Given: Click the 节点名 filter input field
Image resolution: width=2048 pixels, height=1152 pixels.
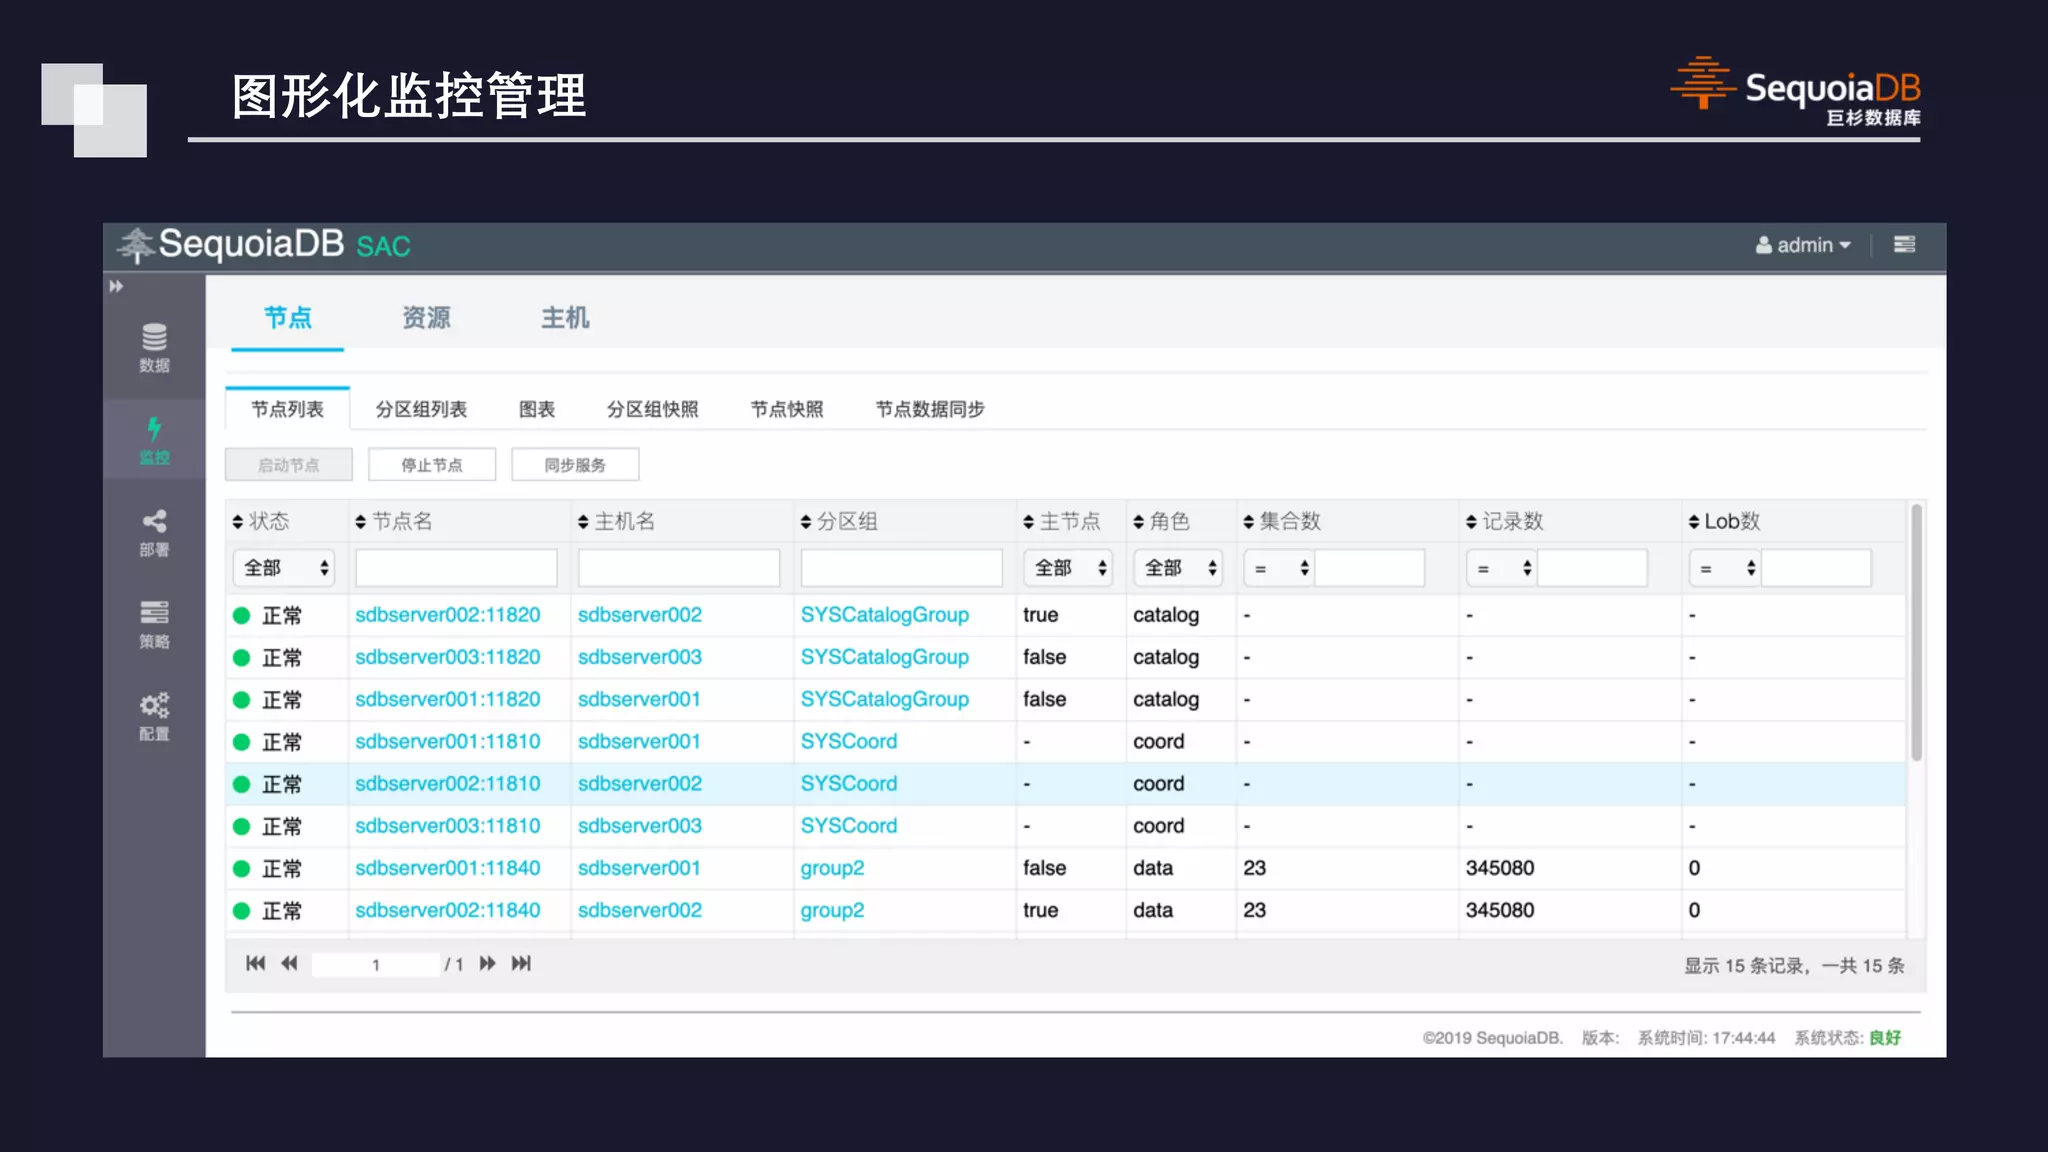Looking at the screenshot, I should pos(456,568).
